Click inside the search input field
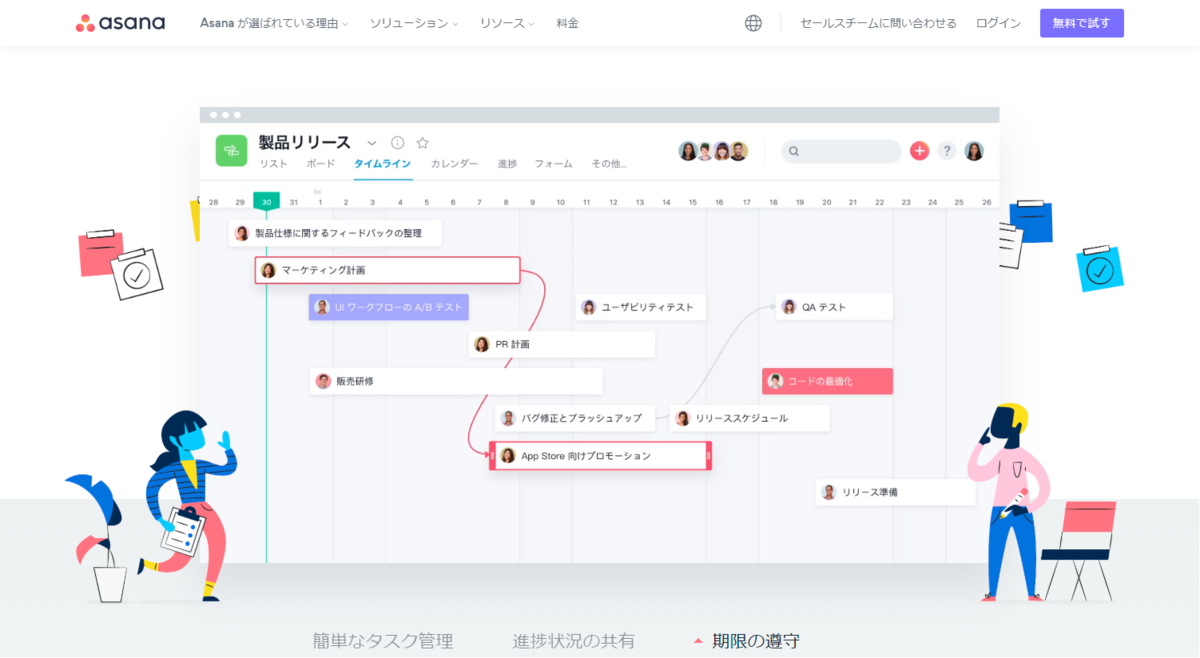Image resolution: width=1200 pixels, height=658 pixels. click(845, 150)
